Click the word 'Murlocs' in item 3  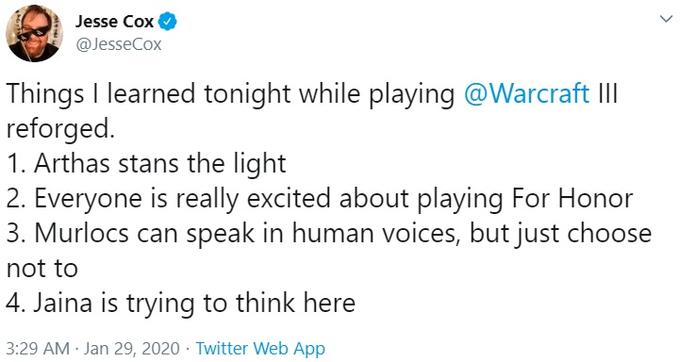tap(82, 233)
